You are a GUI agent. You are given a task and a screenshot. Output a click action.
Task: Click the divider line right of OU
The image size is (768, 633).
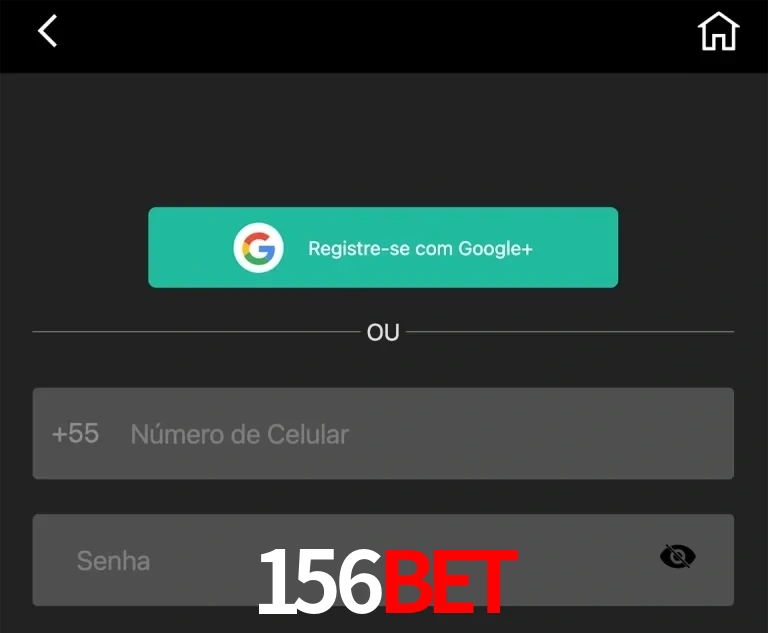(570, 332)
